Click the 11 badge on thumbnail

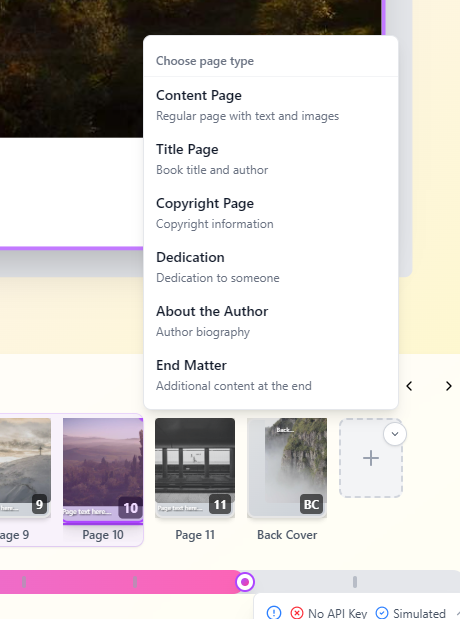220,504
